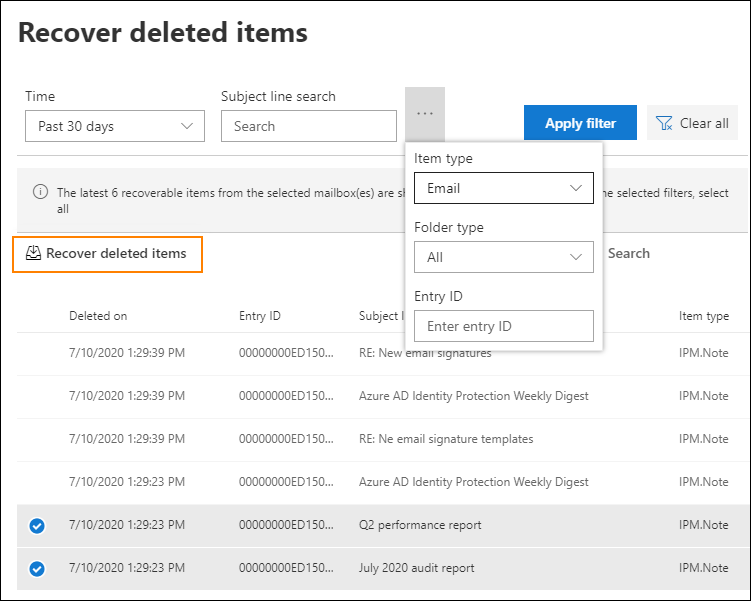Click the Clear all button
Screen dimensions: 751x601
[692, 123]
